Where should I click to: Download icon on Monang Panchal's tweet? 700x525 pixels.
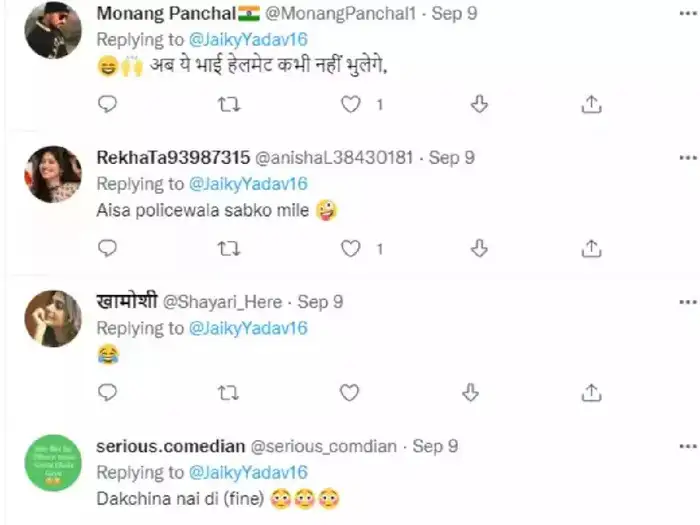click(478, 104)
